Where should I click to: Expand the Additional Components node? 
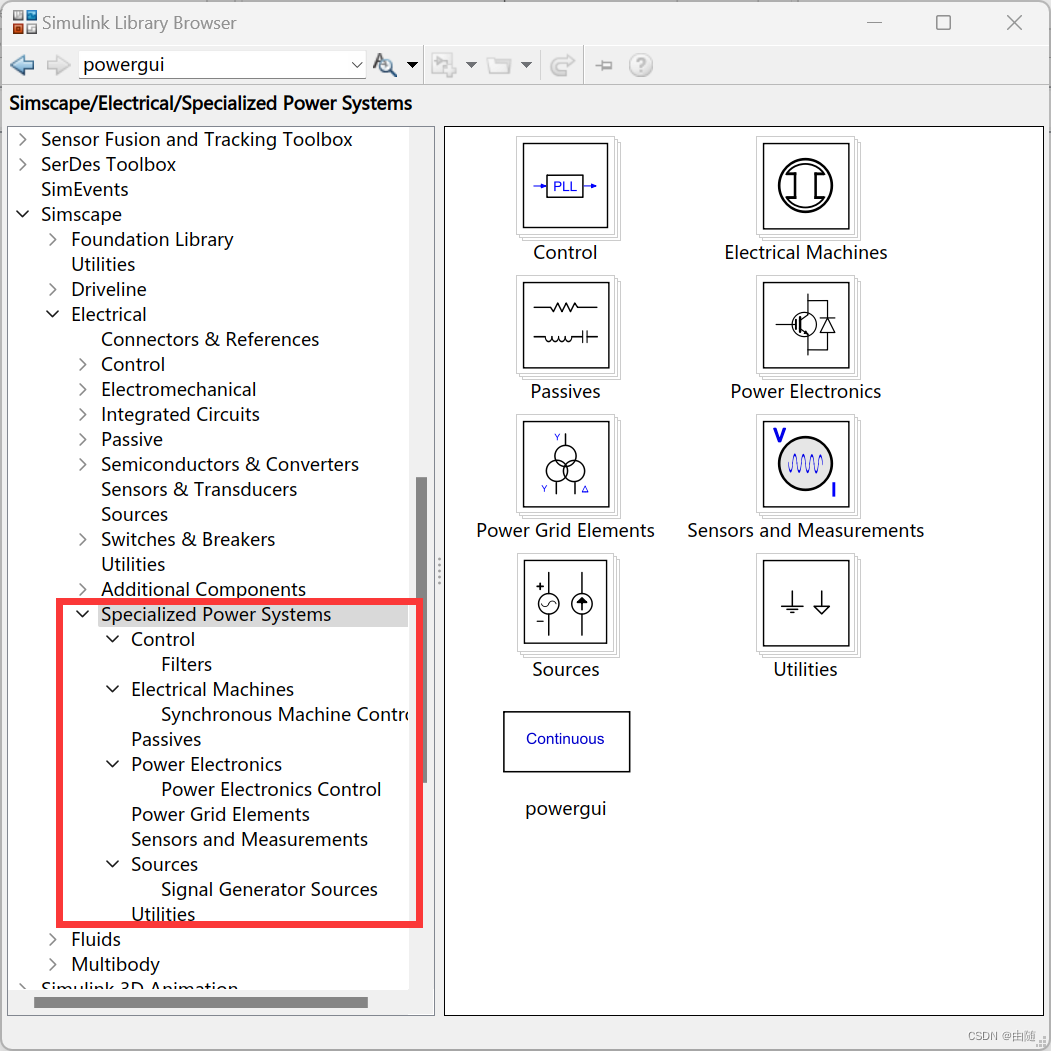tap(83, 589)
